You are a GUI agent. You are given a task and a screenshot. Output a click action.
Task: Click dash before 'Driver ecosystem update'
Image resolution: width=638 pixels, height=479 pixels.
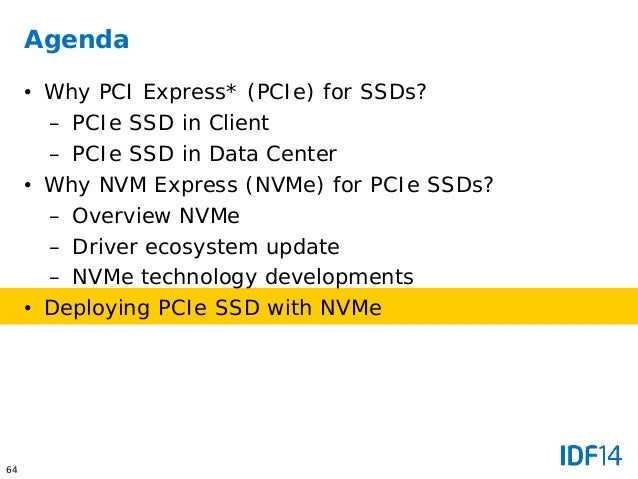click(x=55, y=248)
